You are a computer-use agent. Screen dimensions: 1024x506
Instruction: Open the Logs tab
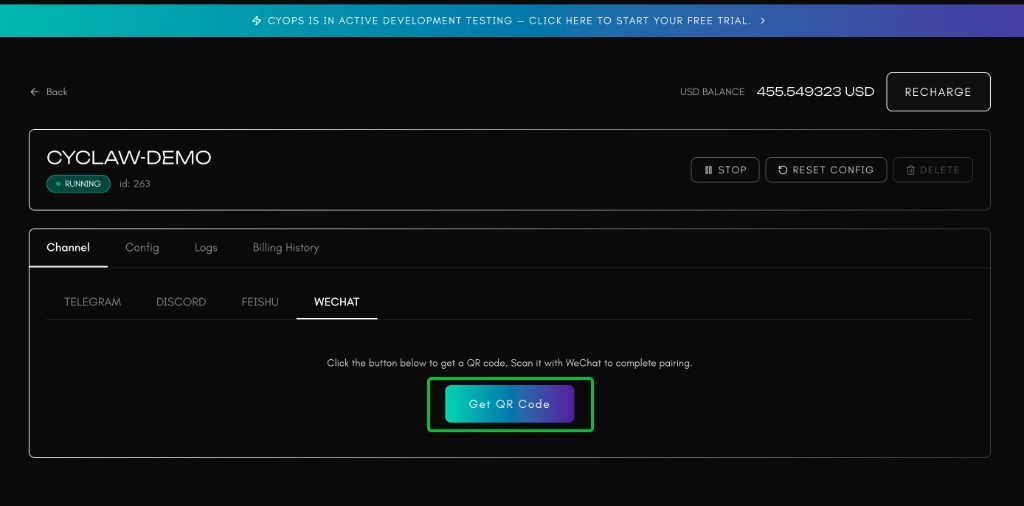(x=206, y=248)
